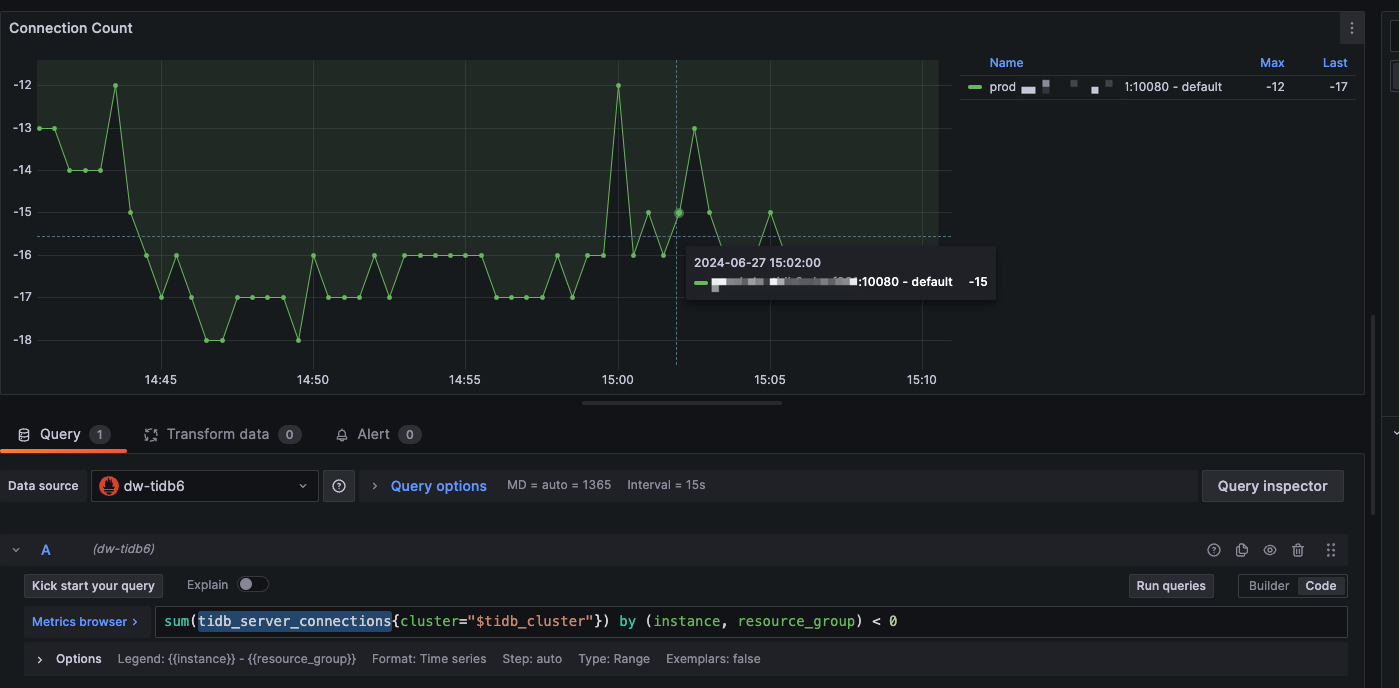Duplicate query A with the copy icon

1242,550
